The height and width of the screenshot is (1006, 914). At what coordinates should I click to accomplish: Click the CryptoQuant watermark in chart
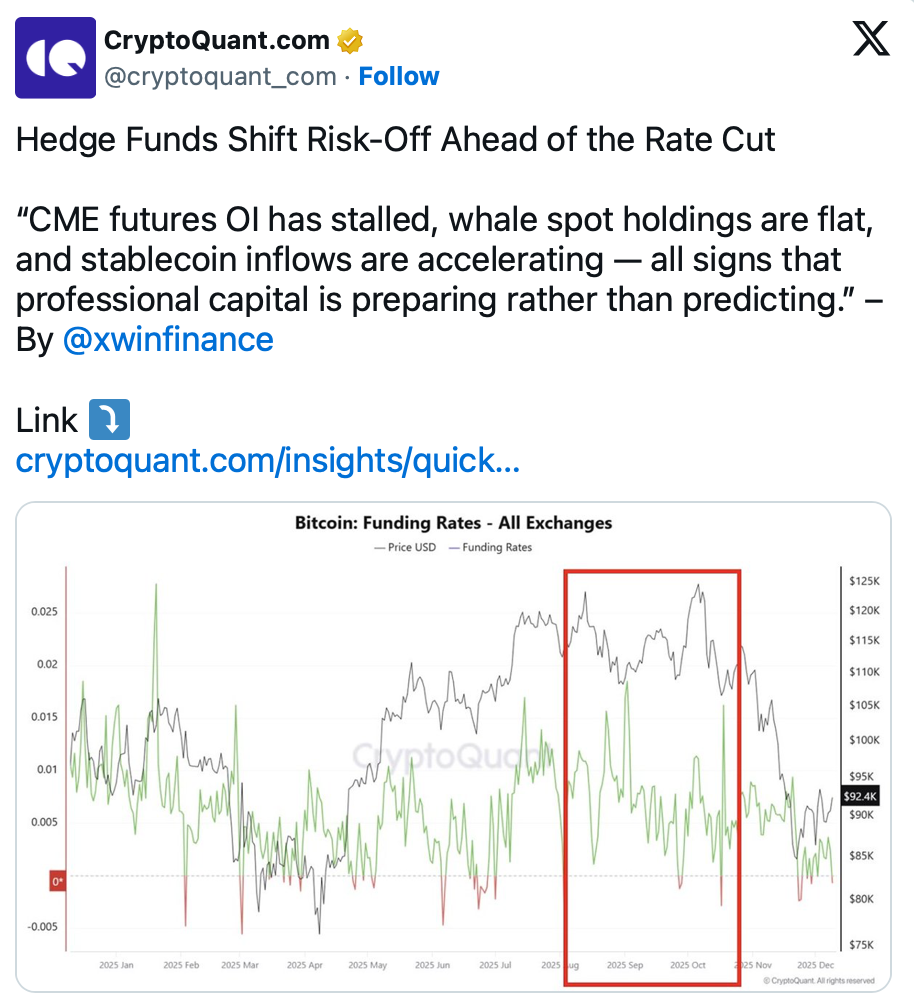tap(432, 754)
